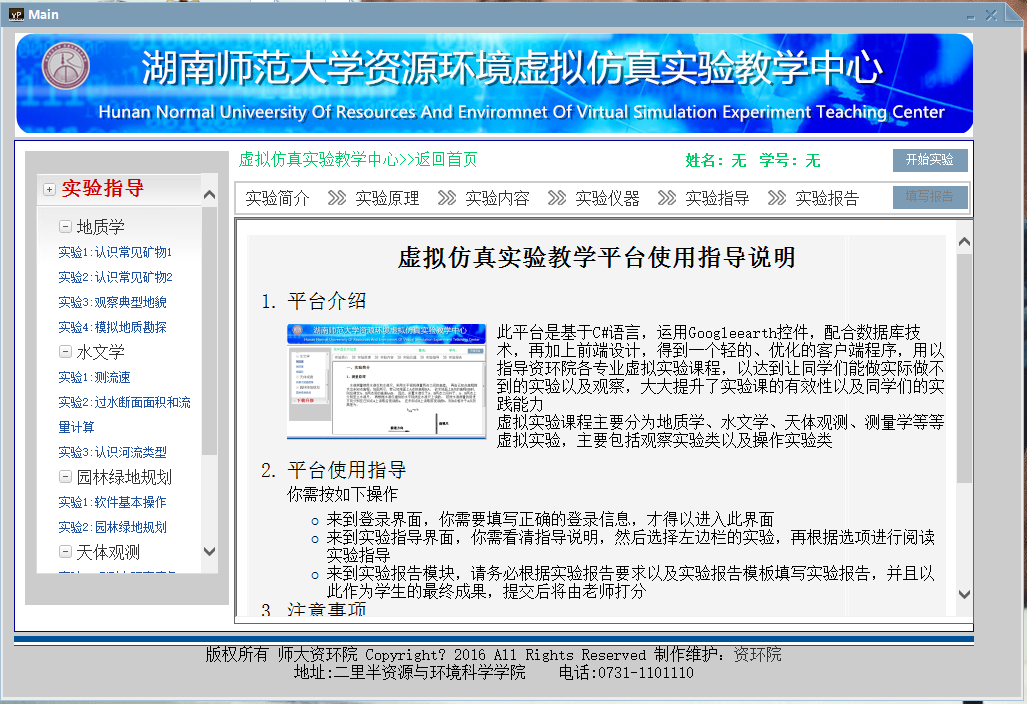Viewport: 1027px width, 704px height.
Task: Collapse the 地质学 tree node
Action: [x=65, y=227]
